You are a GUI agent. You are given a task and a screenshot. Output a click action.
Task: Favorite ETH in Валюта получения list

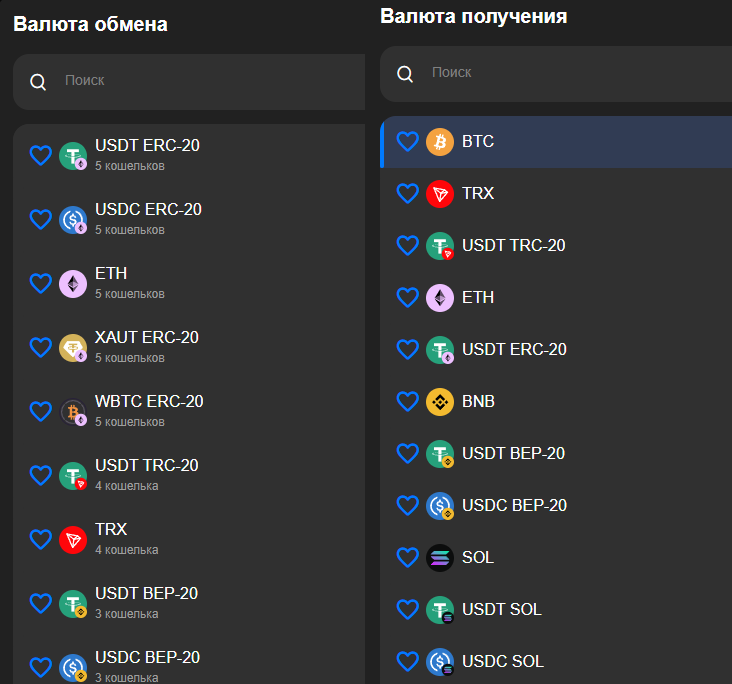point(408,297)
